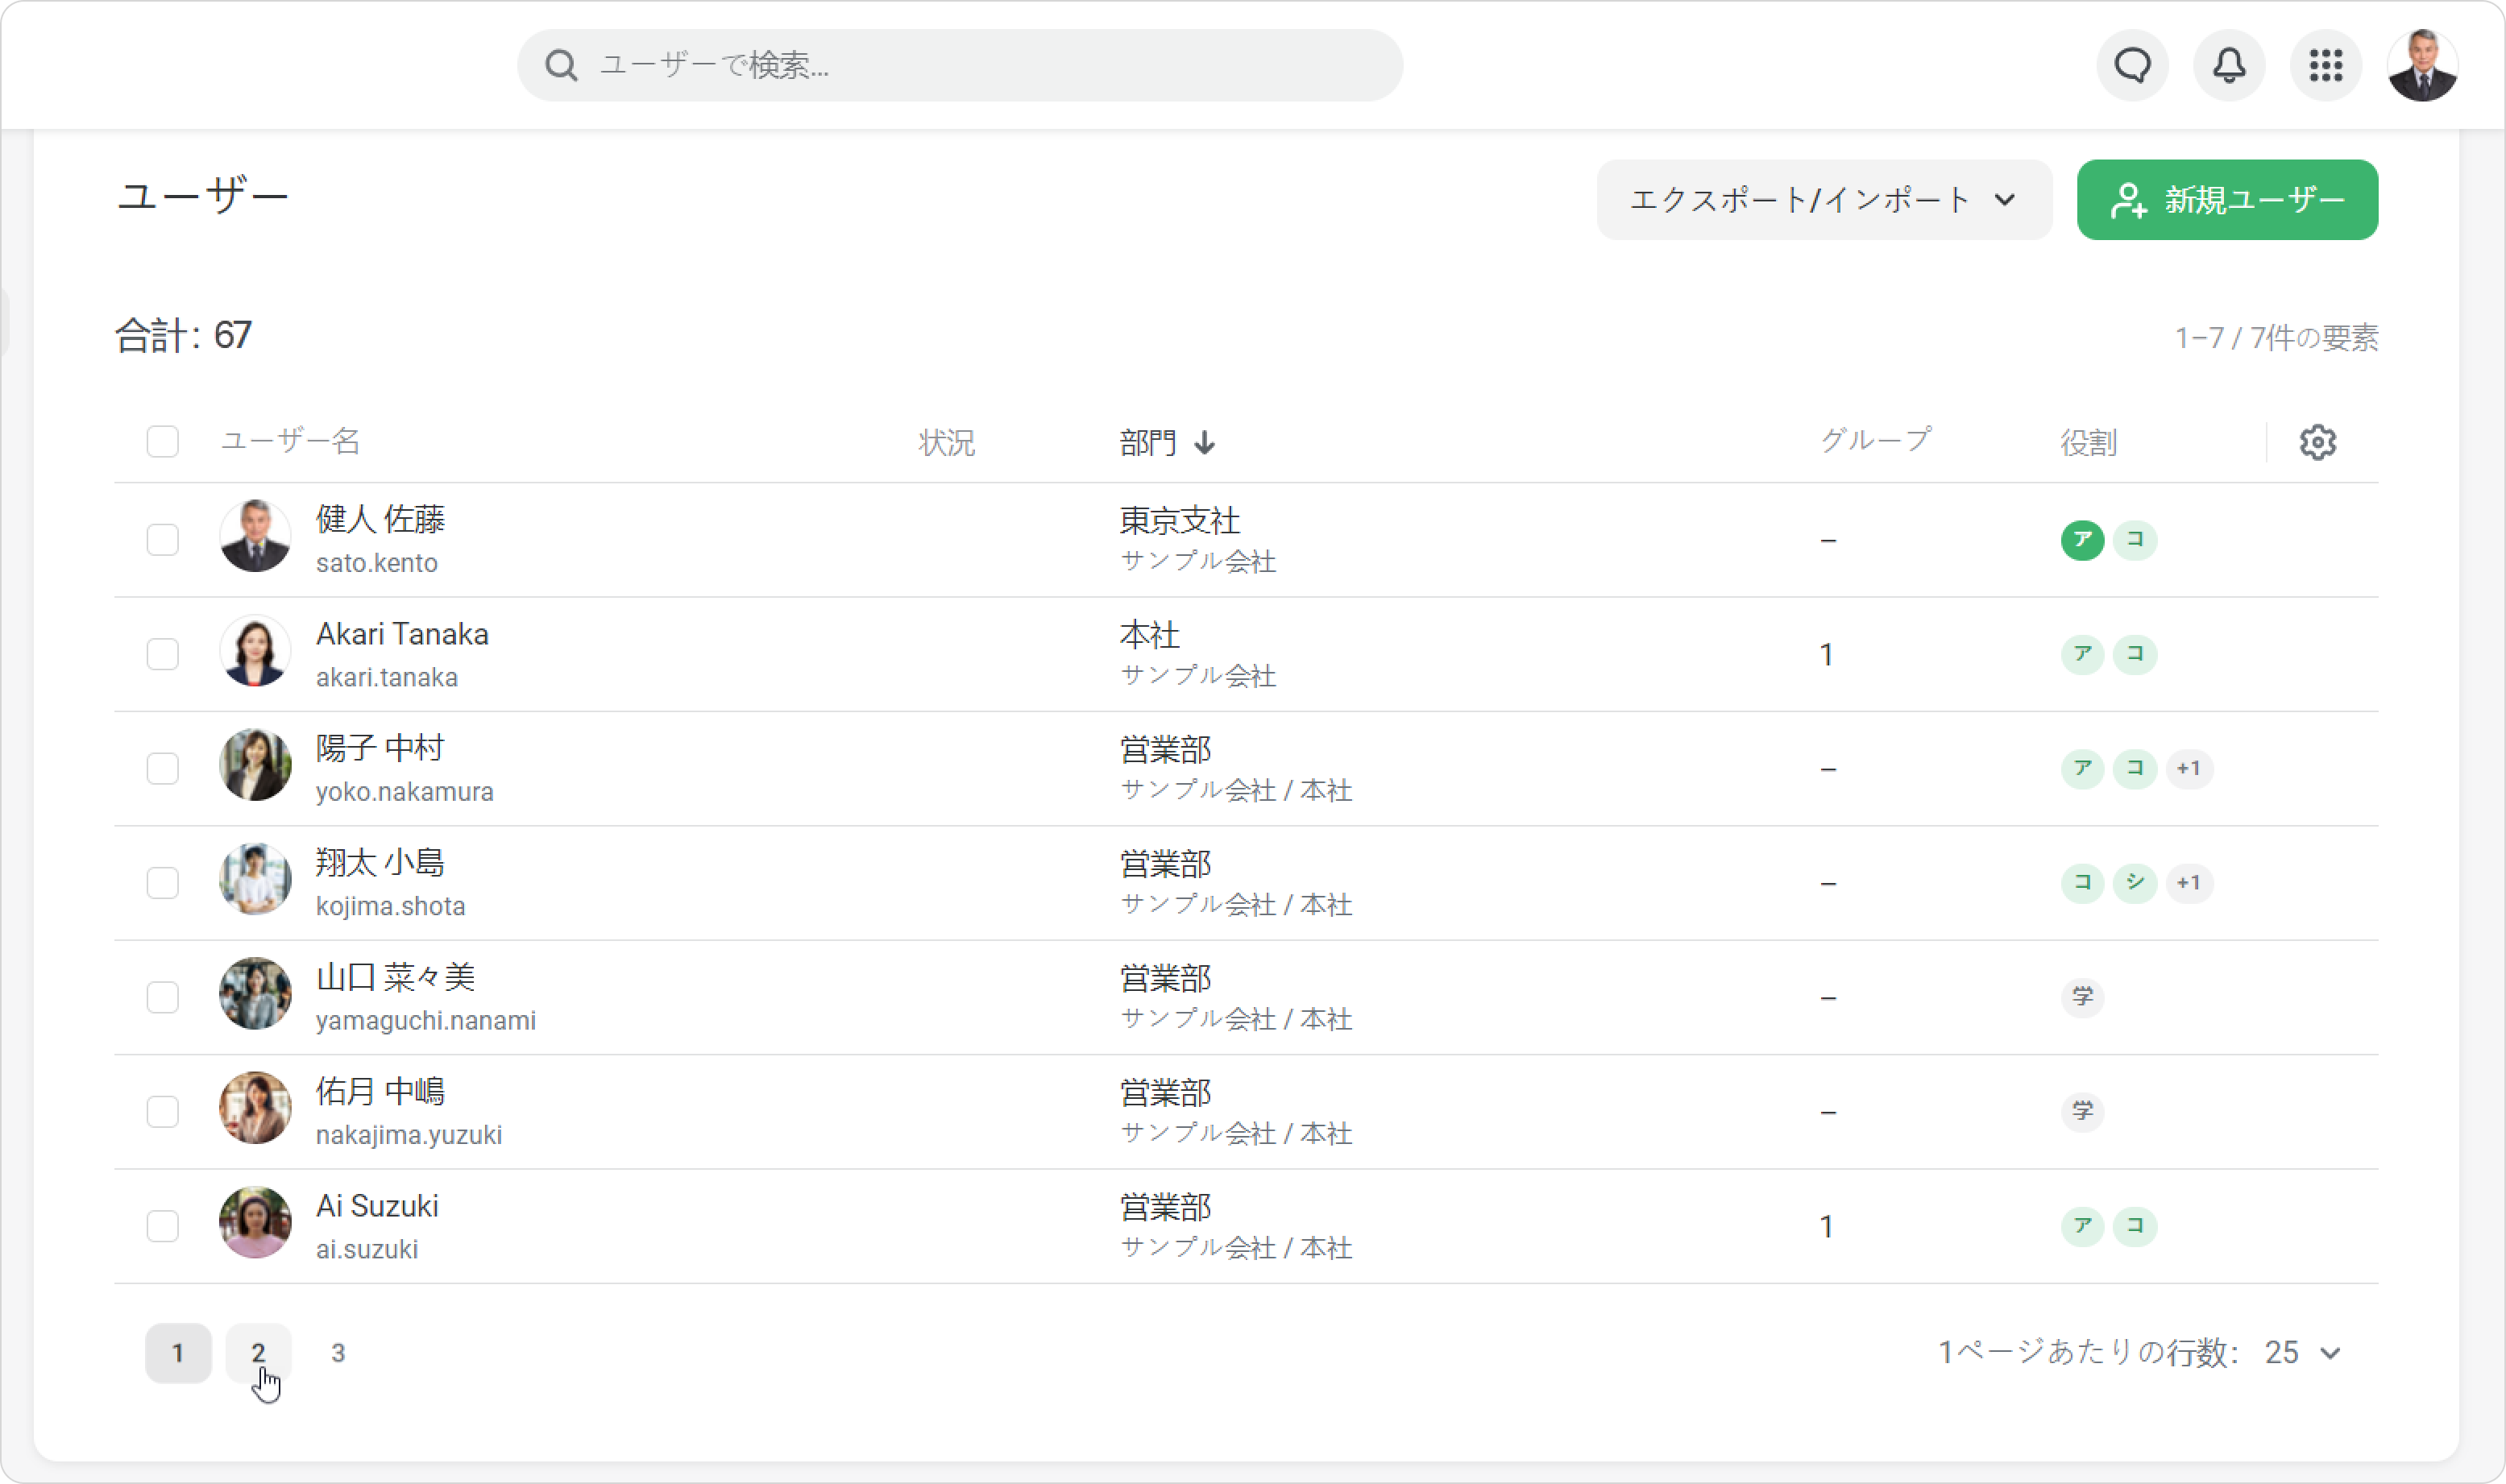Go to page 1
Screen dimensions: 2506x1484
pos(178,1353)
